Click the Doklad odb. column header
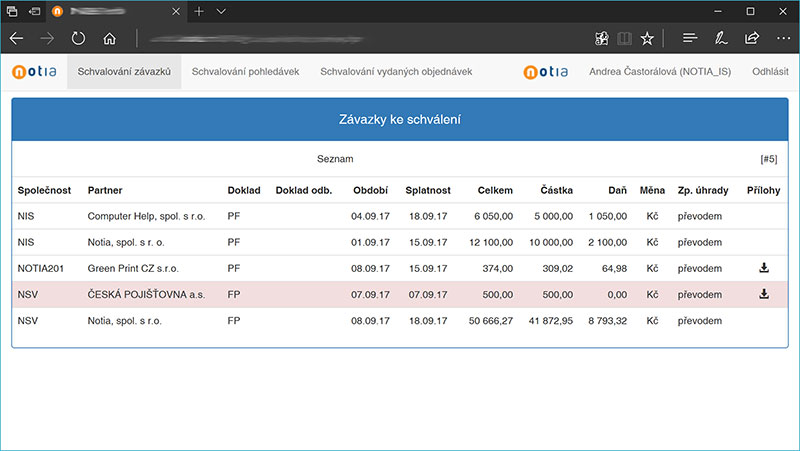 point(304,190)
